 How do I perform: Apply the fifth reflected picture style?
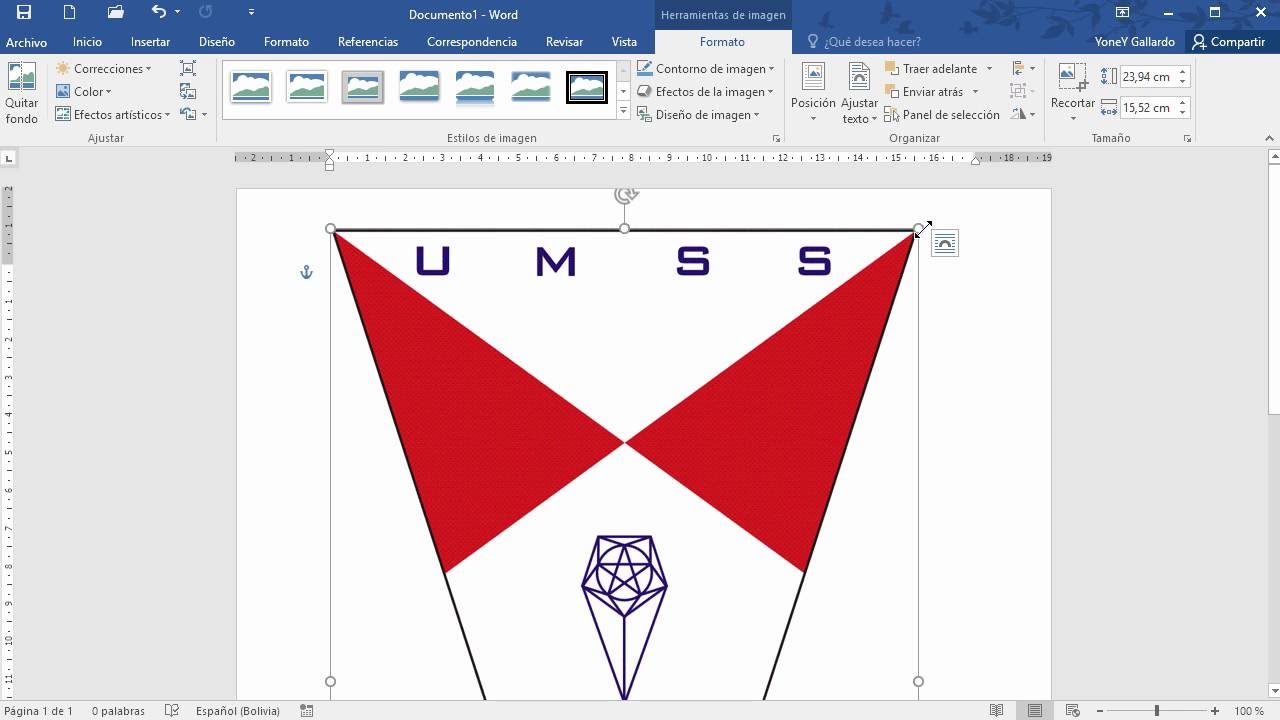point(475,87)
